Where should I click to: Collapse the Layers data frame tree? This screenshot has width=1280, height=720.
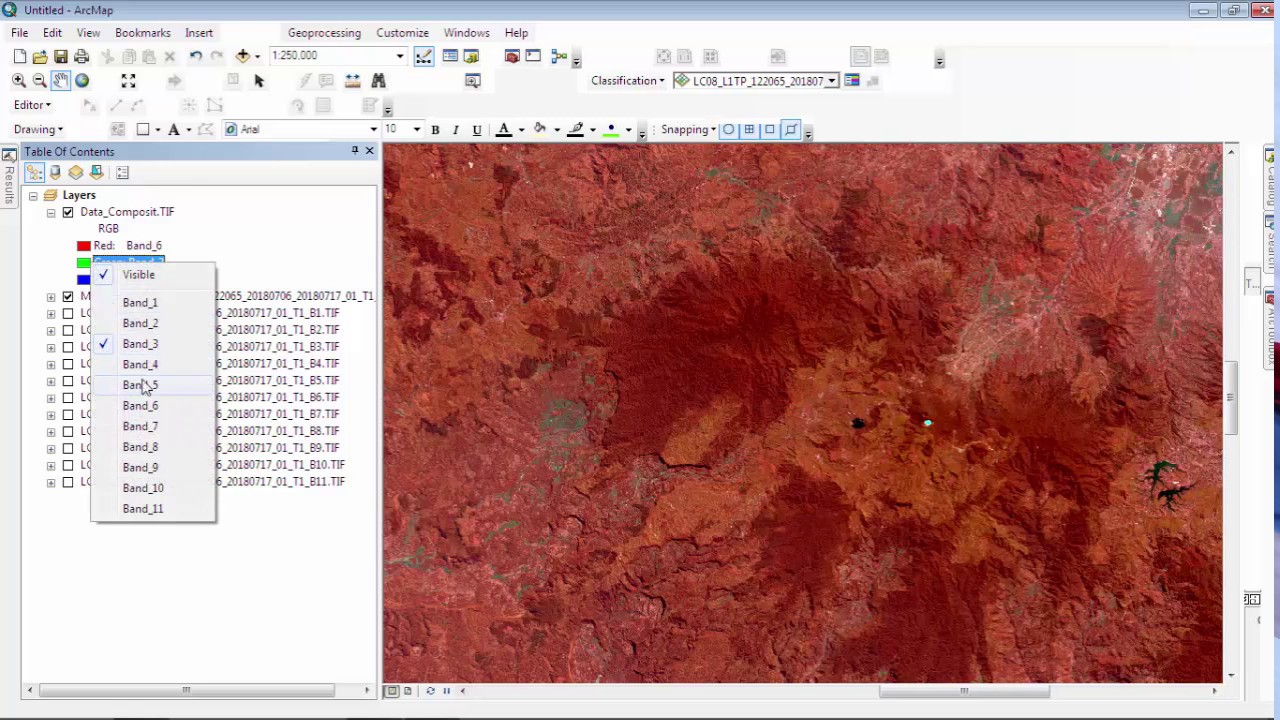(33, 196)
